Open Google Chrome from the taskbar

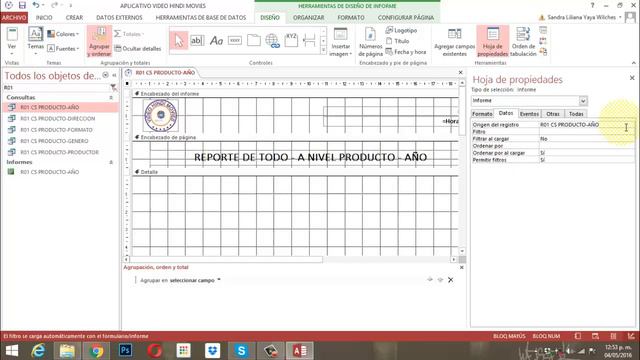[96, 351]
